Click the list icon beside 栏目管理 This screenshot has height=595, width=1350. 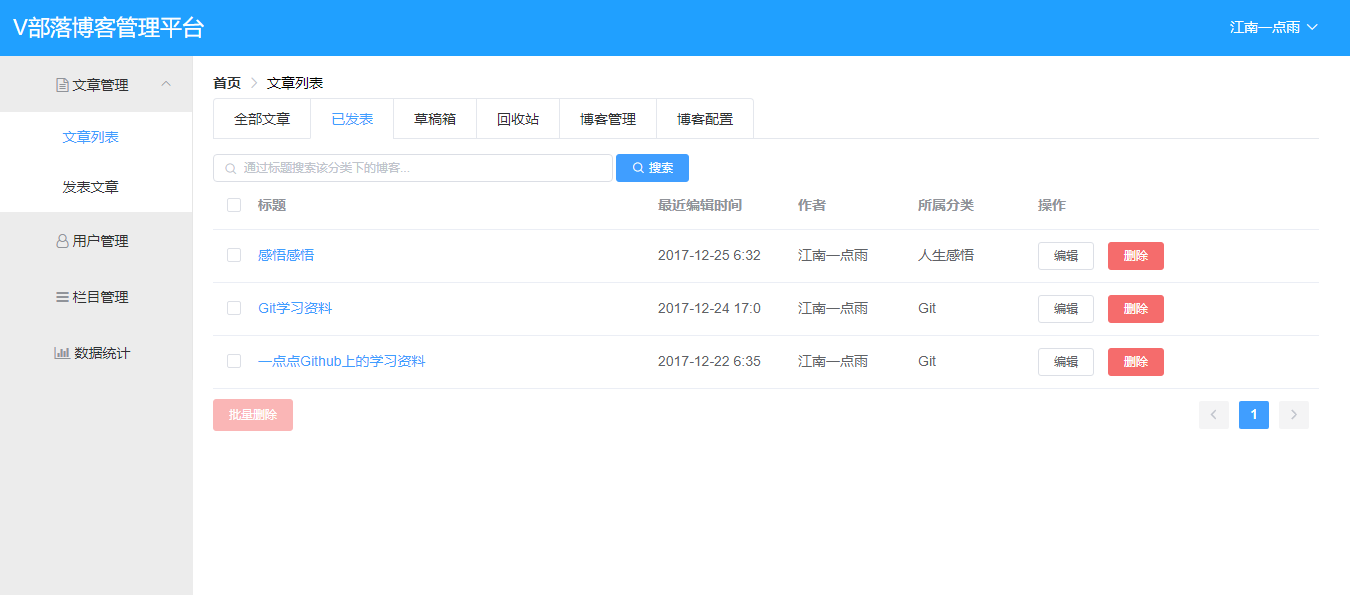click(x=62, y=297)
